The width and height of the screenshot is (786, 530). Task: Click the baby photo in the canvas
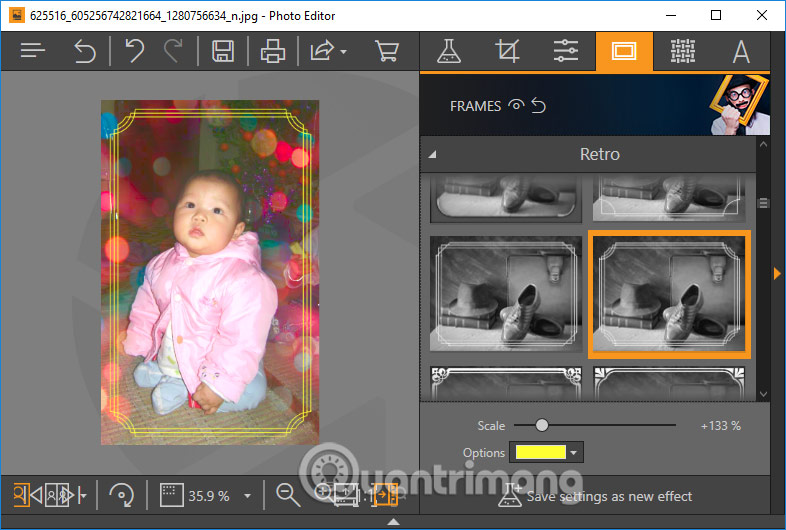coord(210,272)
